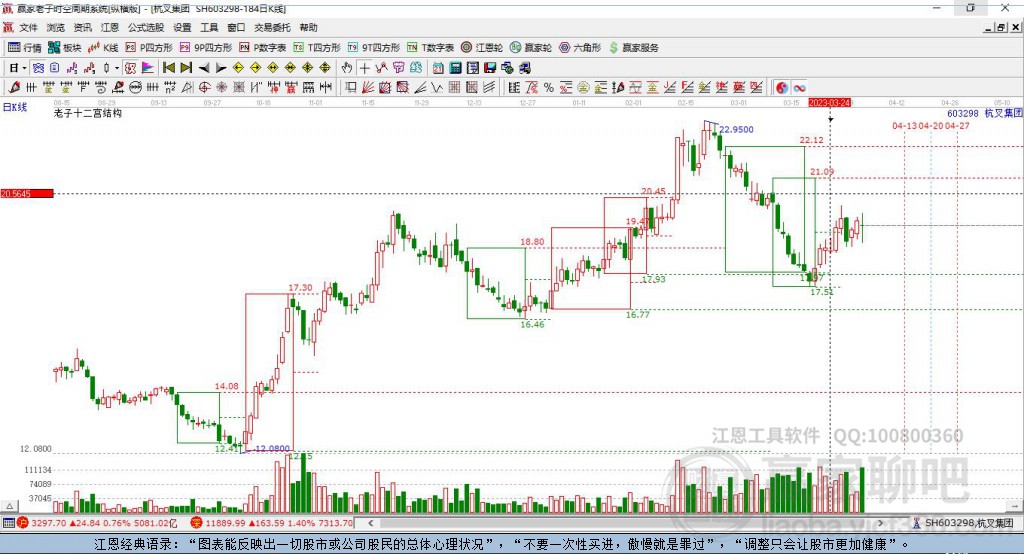
Task: Select the zigzag wave line icon
Action: [x=437, y=88]
